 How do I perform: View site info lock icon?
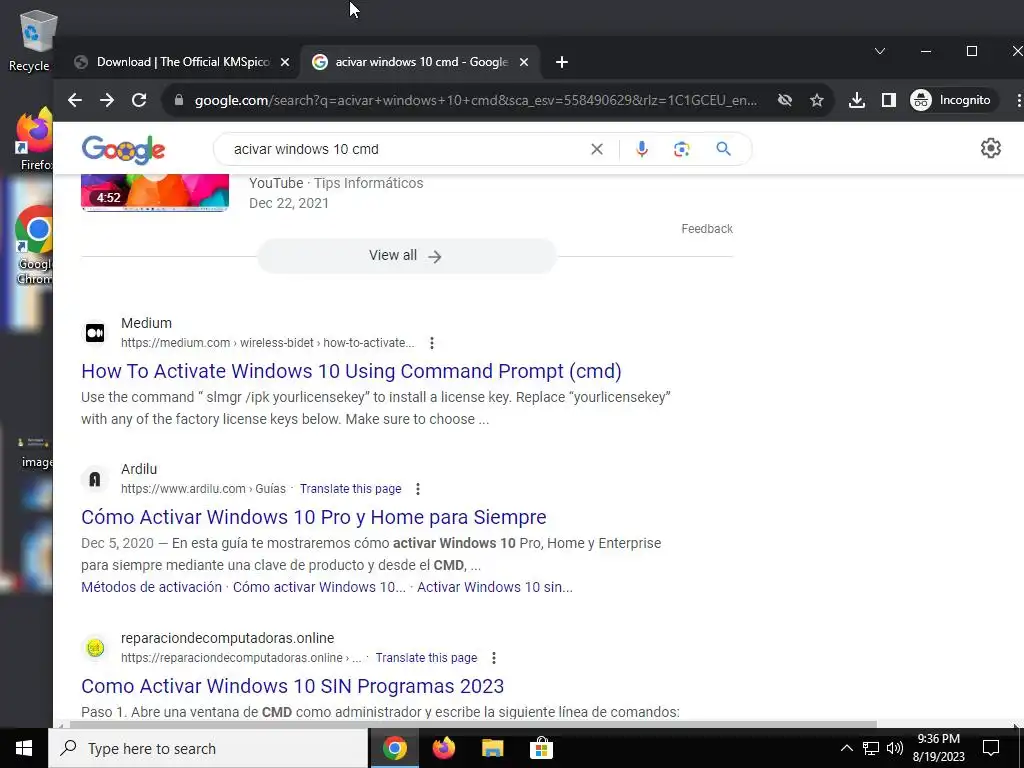(179, 100)
